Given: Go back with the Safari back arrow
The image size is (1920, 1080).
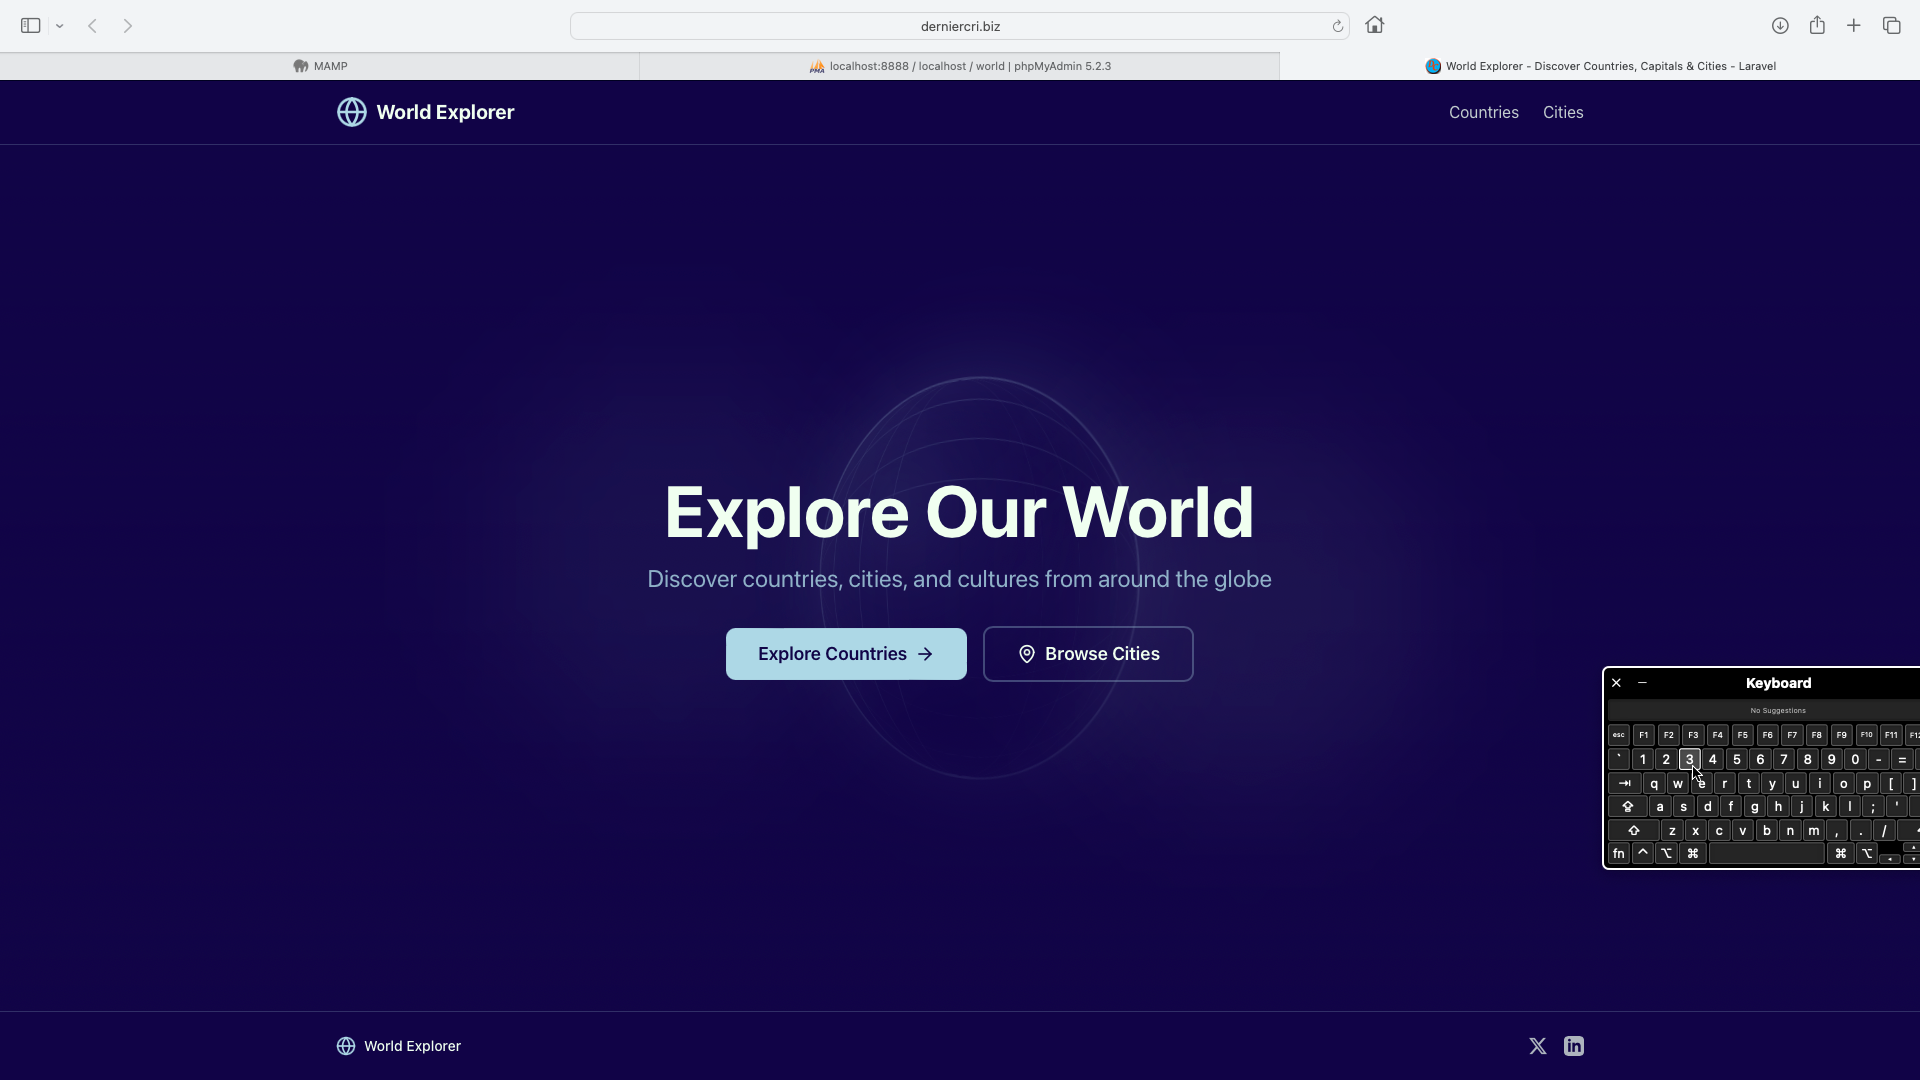Looking at the screenshot, I should [x=92, y=26].
